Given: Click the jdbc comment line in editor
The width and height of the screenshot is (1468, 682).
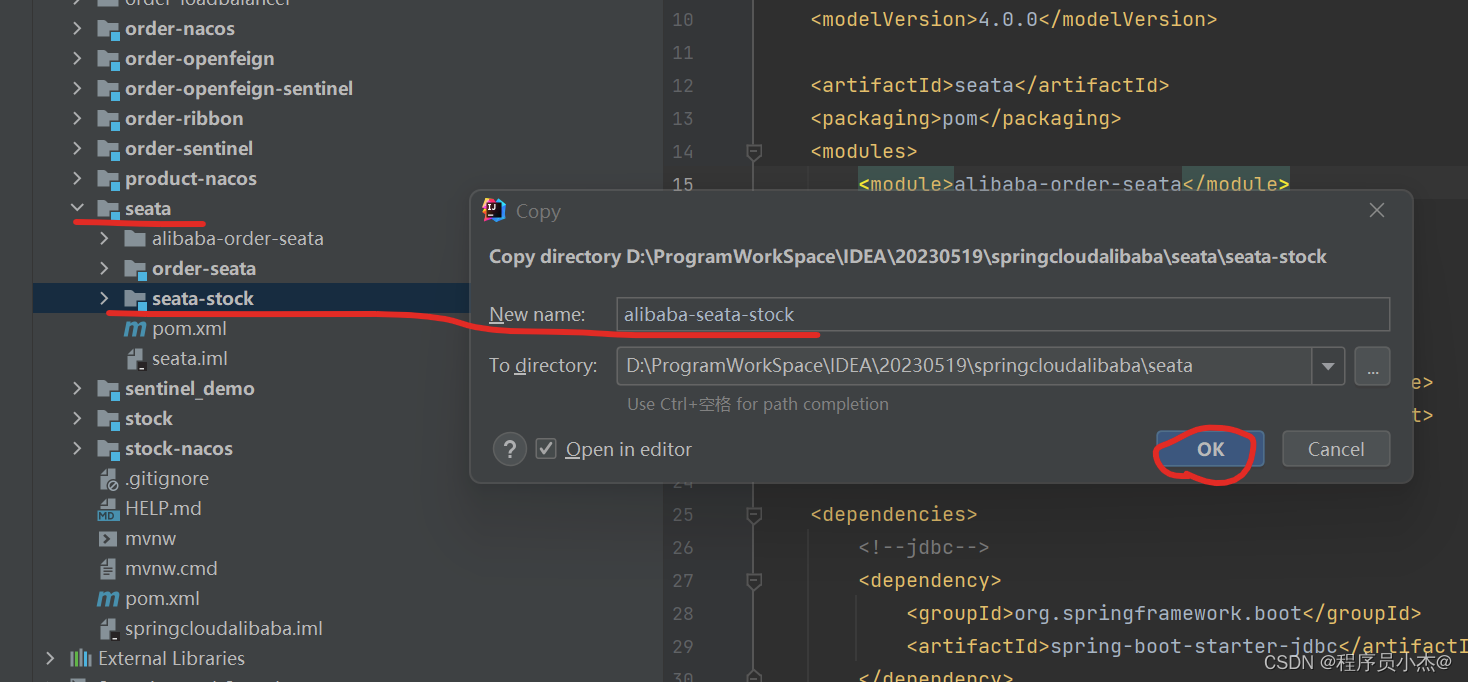Looking at the screenshot, I should coord(923,548).
